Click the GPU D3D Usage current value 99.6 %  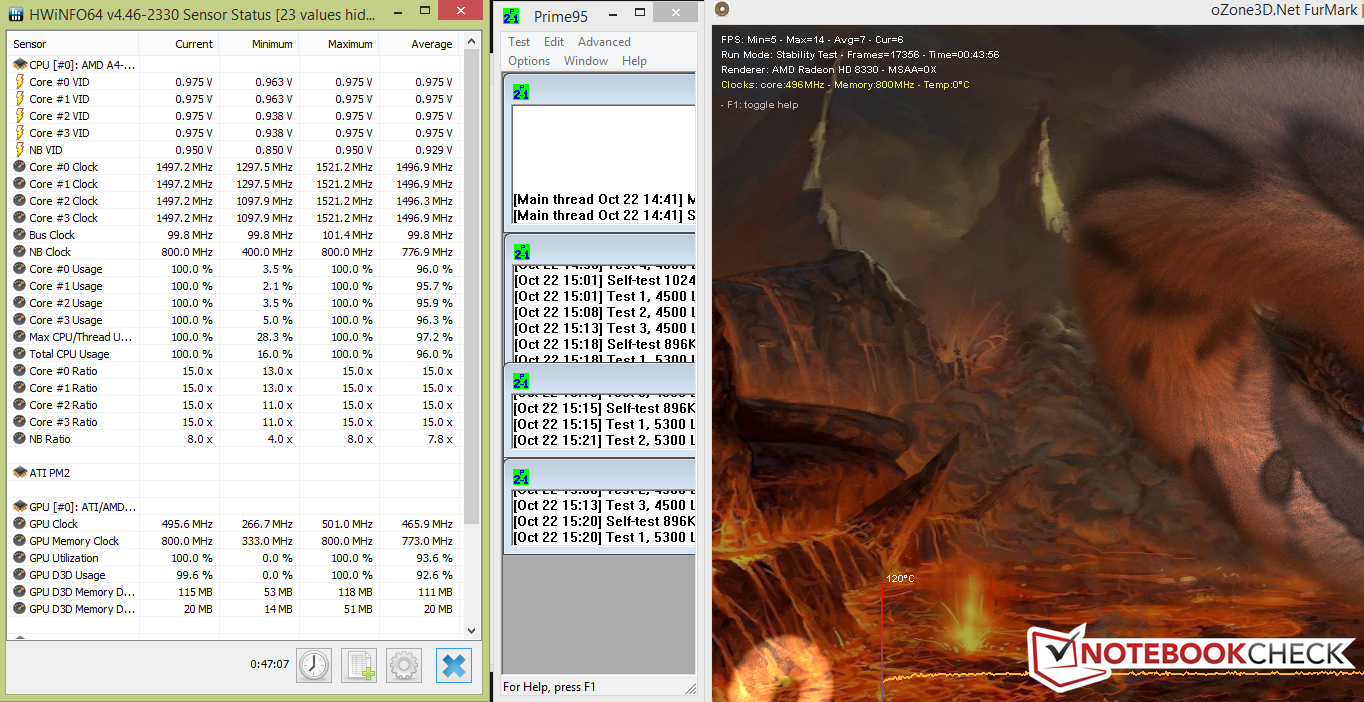tap(194, 575)
